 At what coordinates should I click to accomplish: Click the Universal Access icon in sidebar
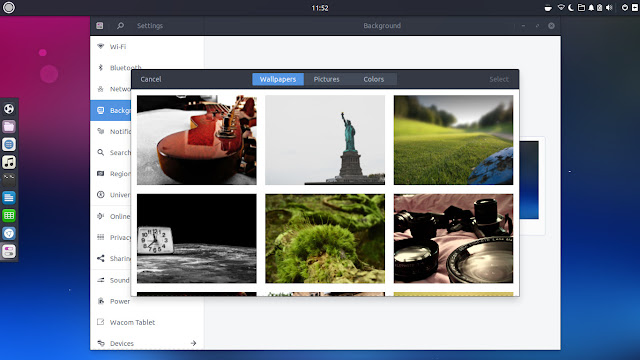click(100, 195)
